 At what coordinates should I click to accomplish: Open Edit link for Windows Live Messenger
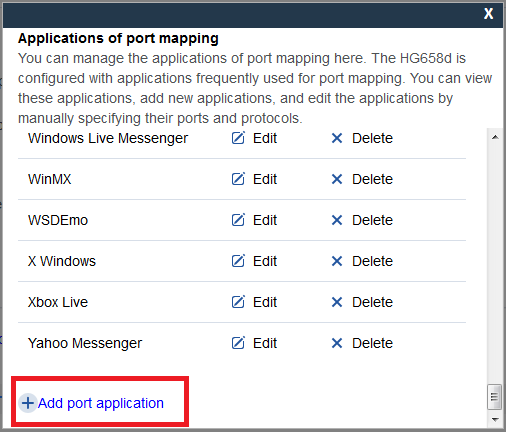265,138
